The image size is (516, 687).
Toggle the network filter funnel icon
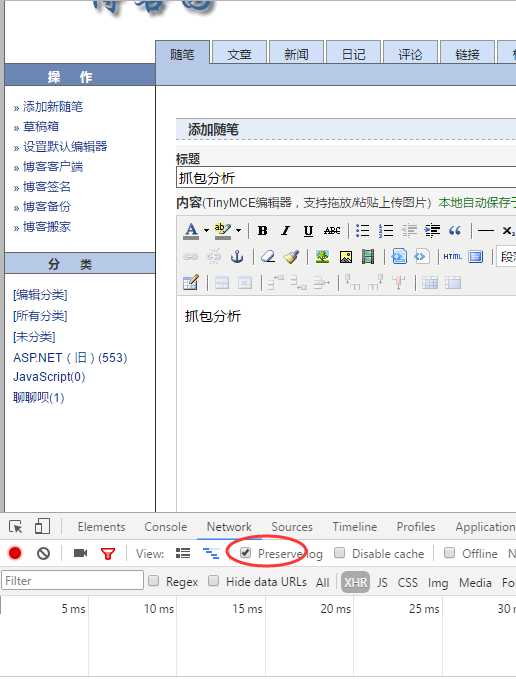pos(108,554)
